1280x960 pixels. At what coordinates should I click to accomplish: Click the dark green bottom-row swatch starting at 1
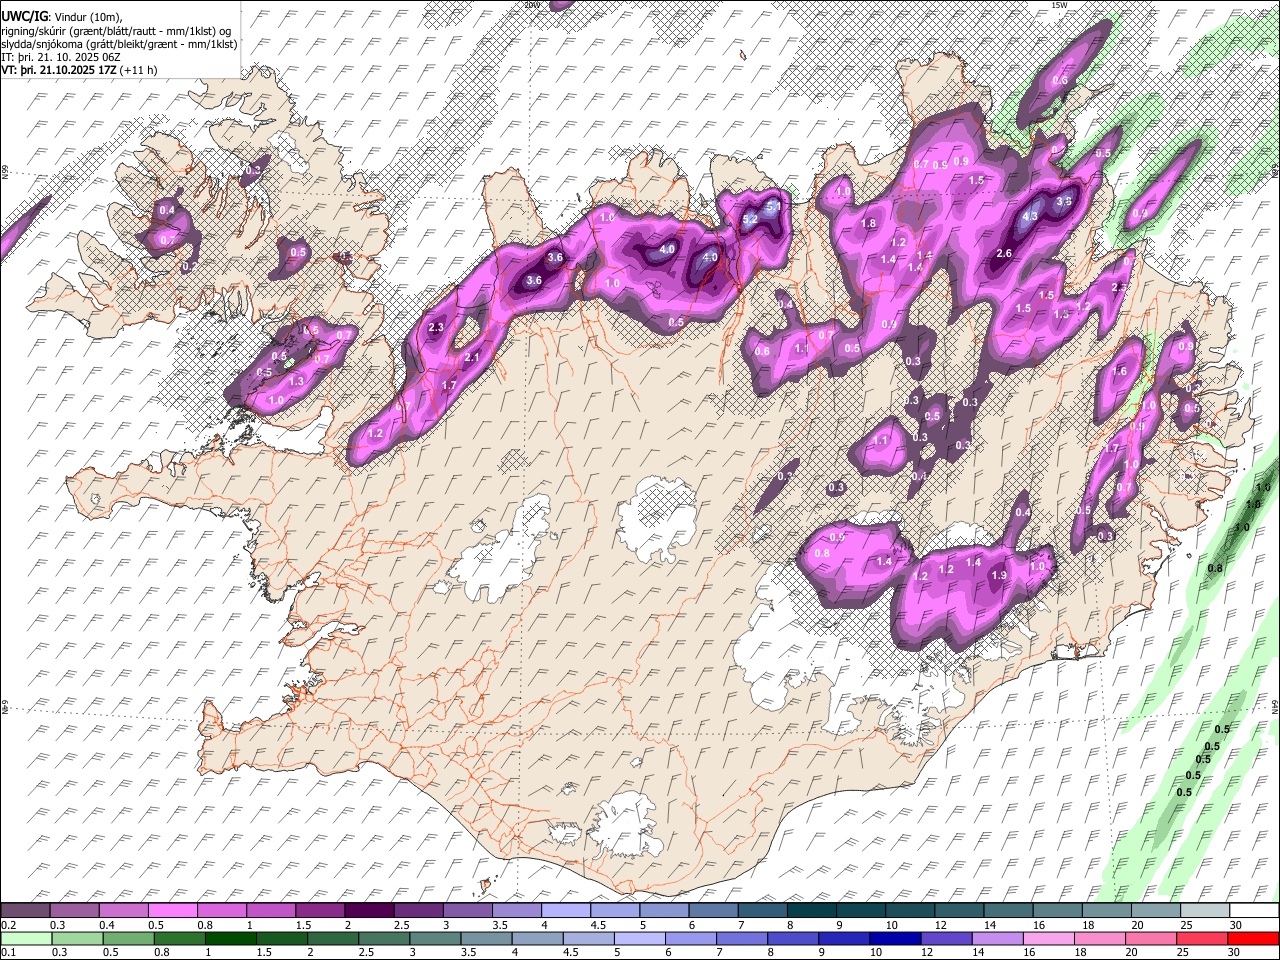click(231, 938)
